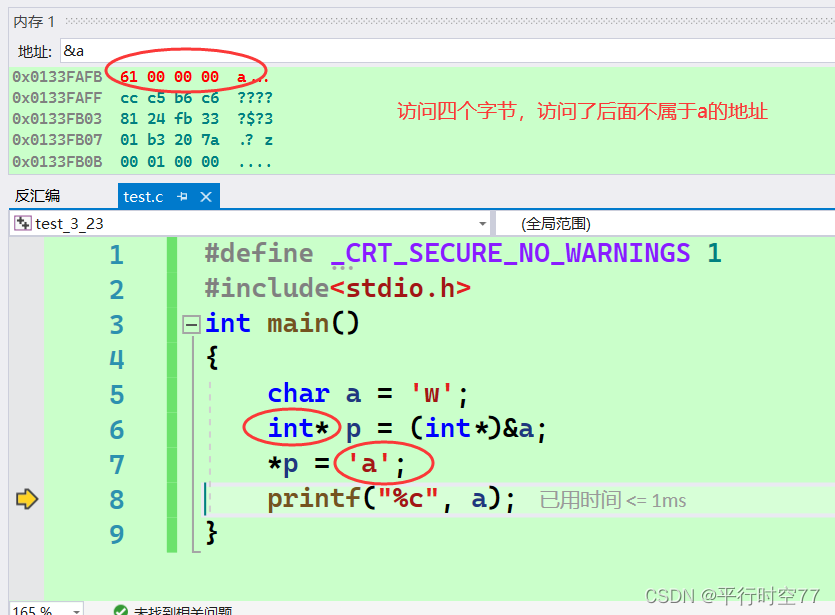This screenshot has width=835, height=615.
Task: Click the 未找到相关问题 status text
Action: tap(183, 611)
